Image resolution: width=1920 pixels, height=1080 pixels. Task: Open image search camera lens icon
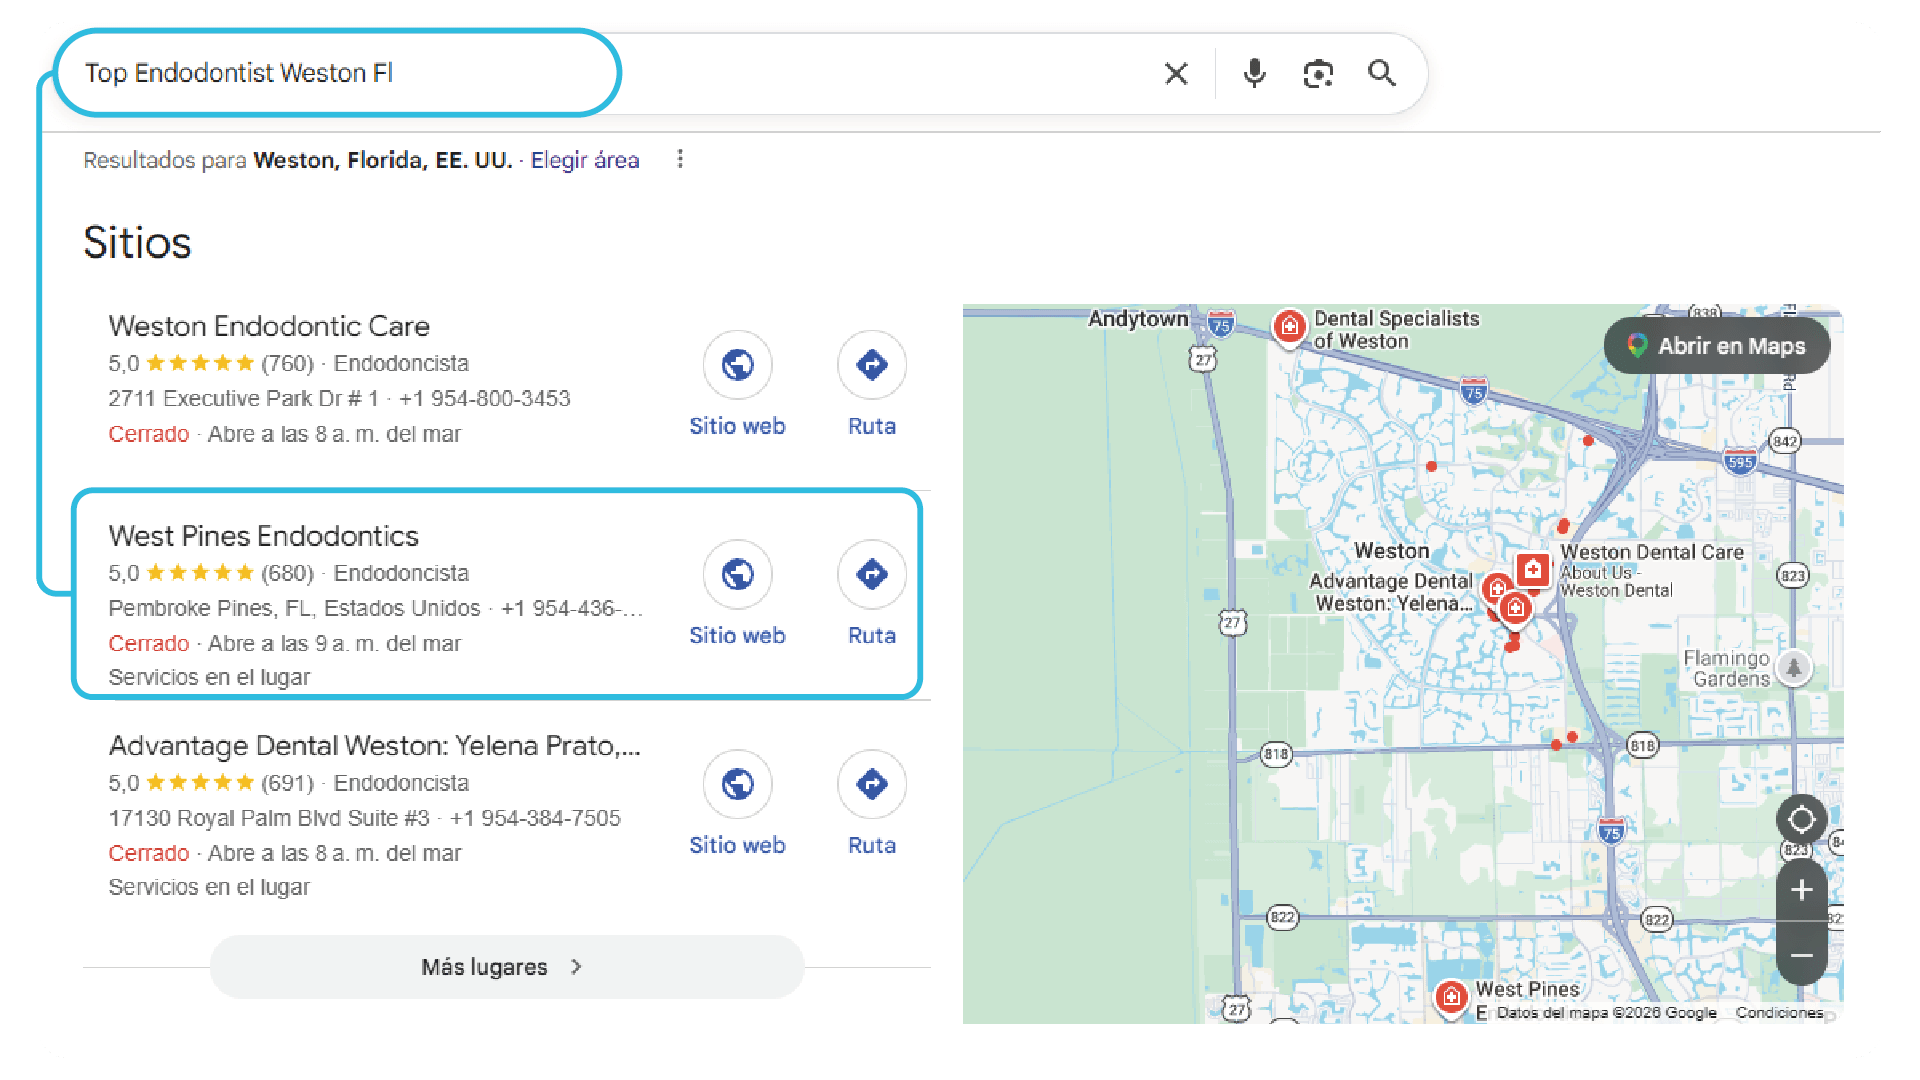(x=1318, y=73)
